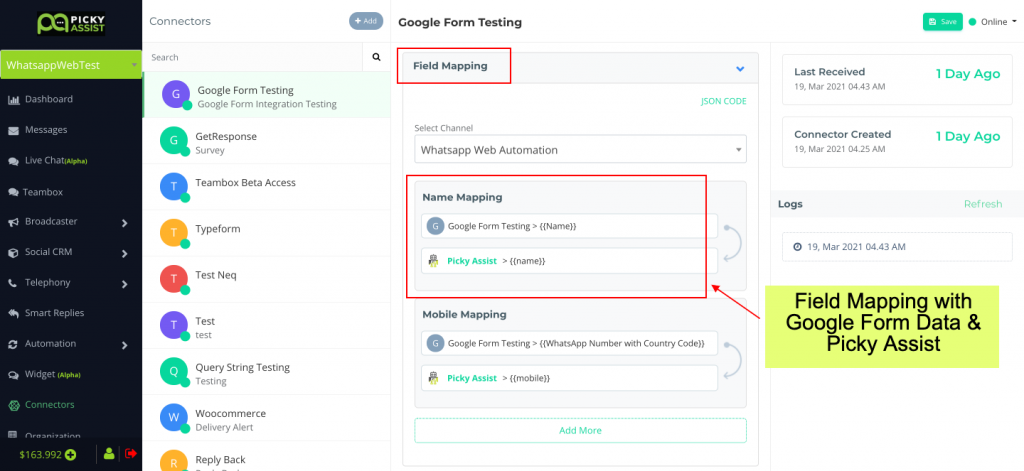Image resolution: width=1024 pixels, height=471 pixels.
Task: Open the Online status dropdown
Action: click(993, 22)
